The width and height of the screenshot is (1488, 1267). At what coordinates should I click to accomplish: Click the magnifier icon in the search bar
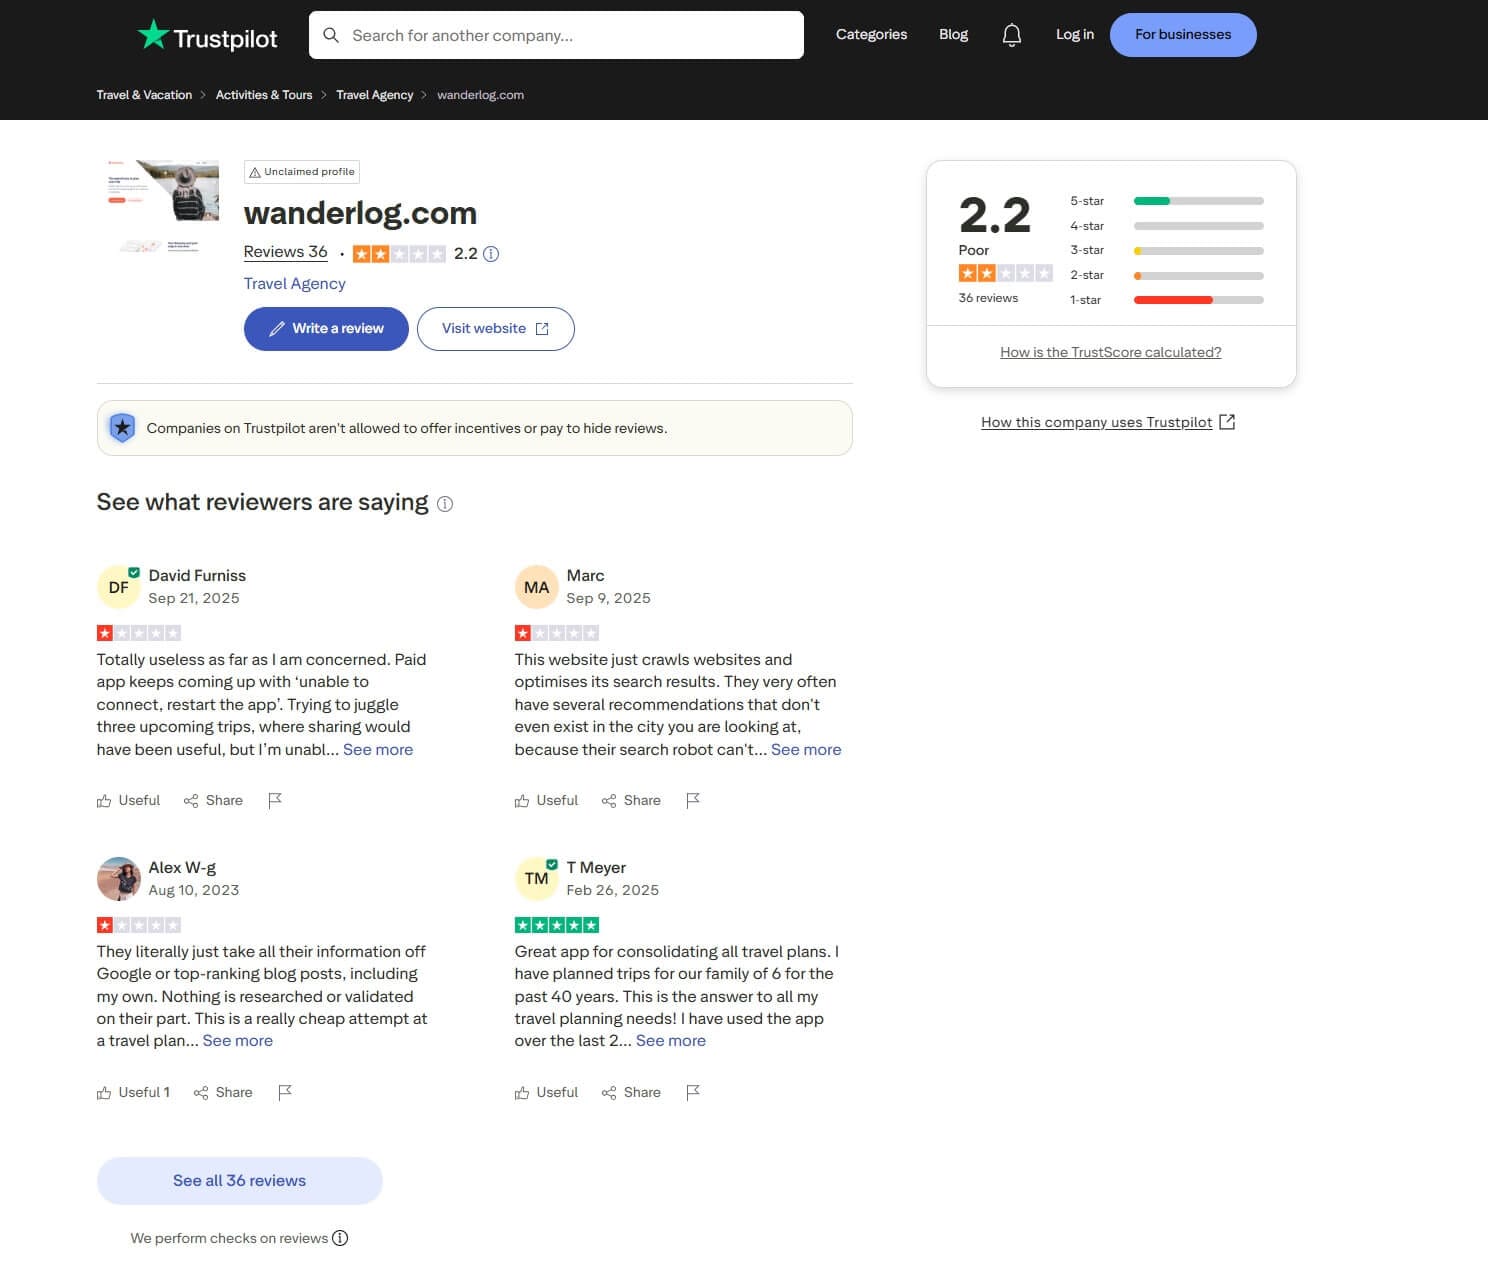(331, 35)
